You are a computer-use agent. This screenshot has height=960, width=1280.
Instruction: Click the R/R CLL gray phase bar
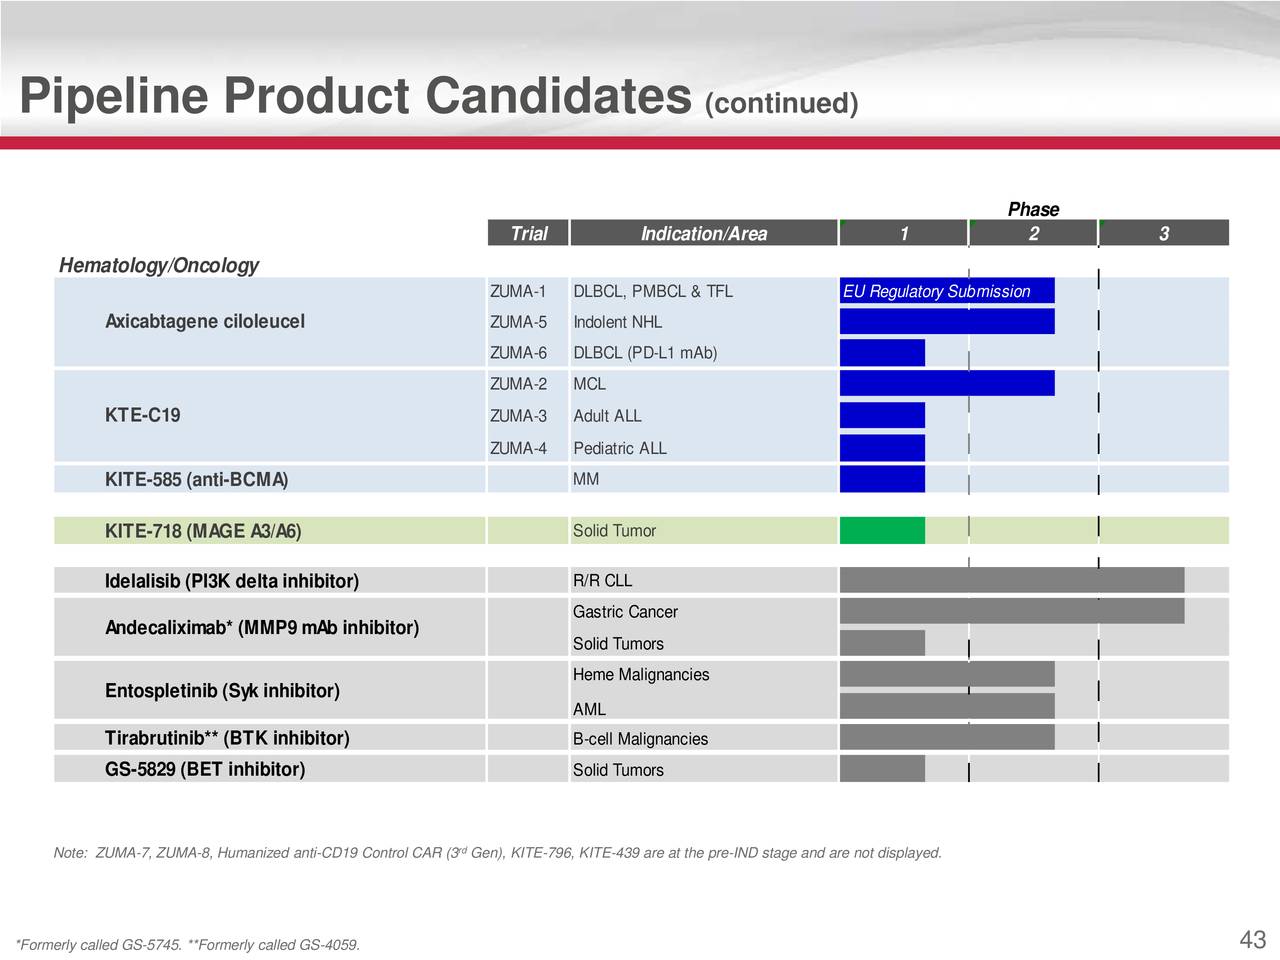[1012, 580]
